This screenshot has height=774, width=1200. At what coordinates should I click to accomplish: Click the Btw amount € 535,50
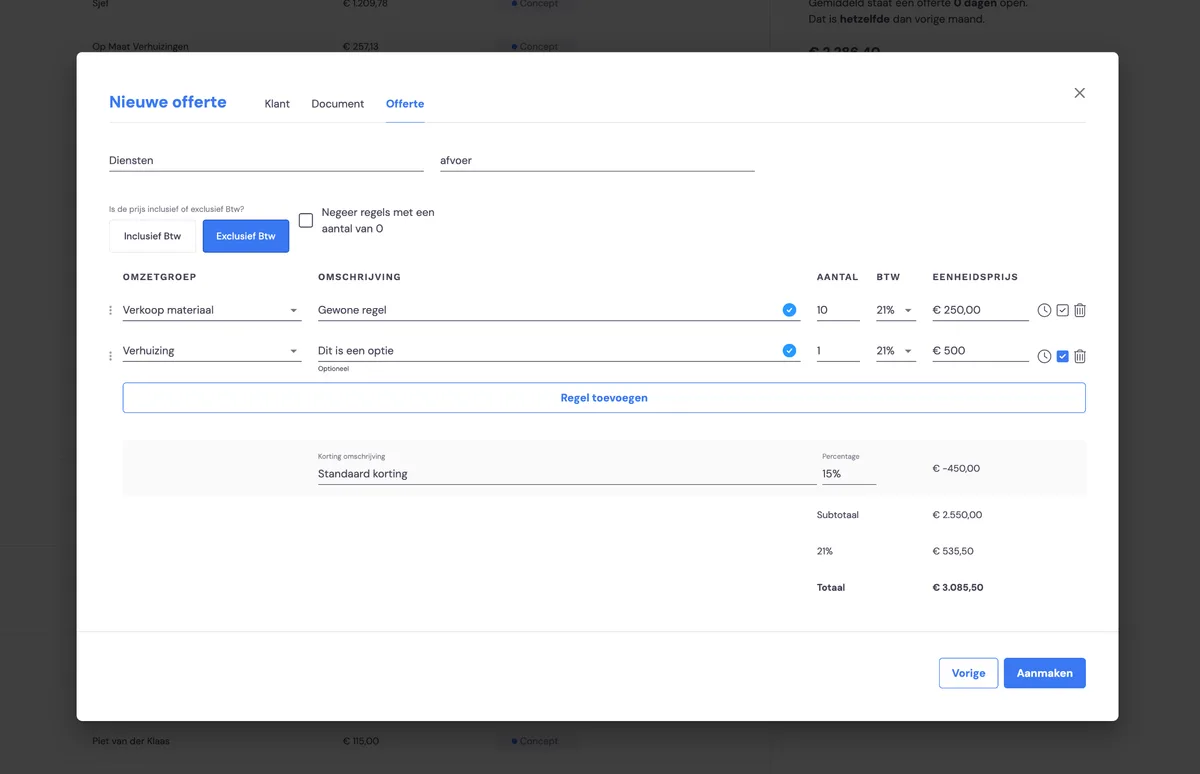[x=953, y=551]
